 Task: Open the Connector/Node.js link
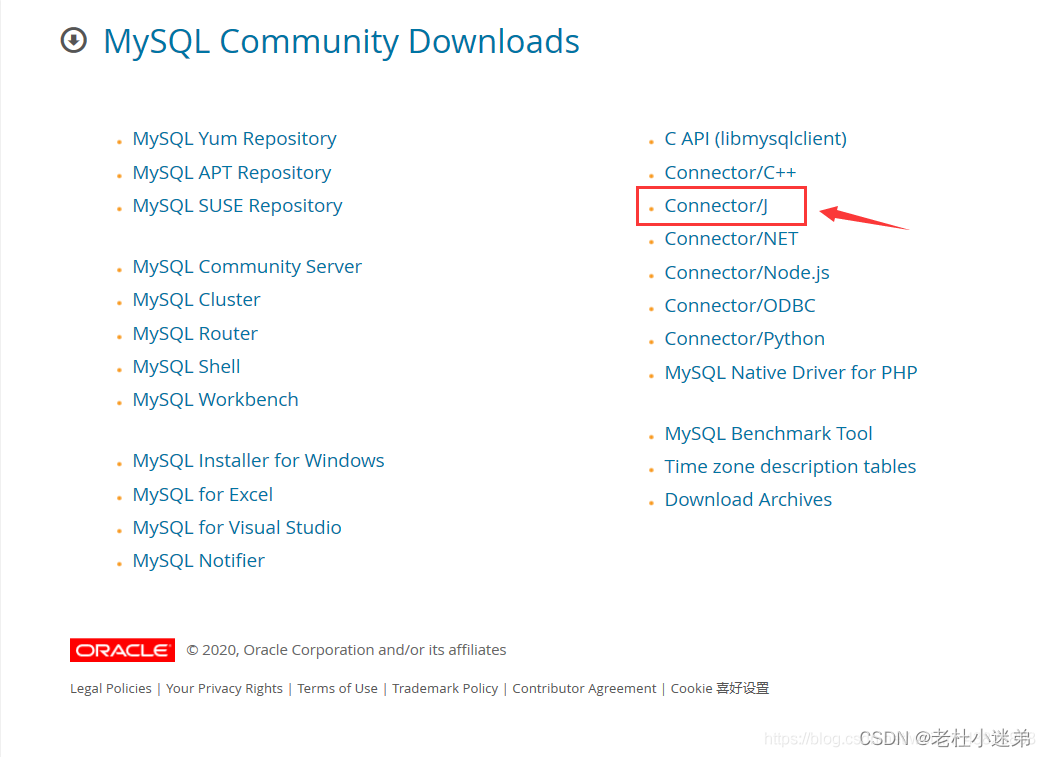coord(747,273)
